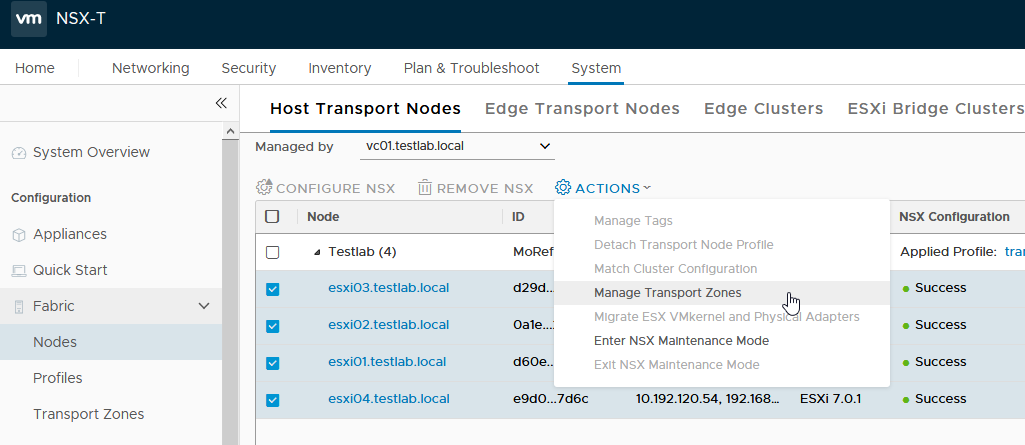The width and height of the screenshot is (1025, 445).
Task: Click the NSX-T product title
Action: pyautogui.click(x=80, y=19)
